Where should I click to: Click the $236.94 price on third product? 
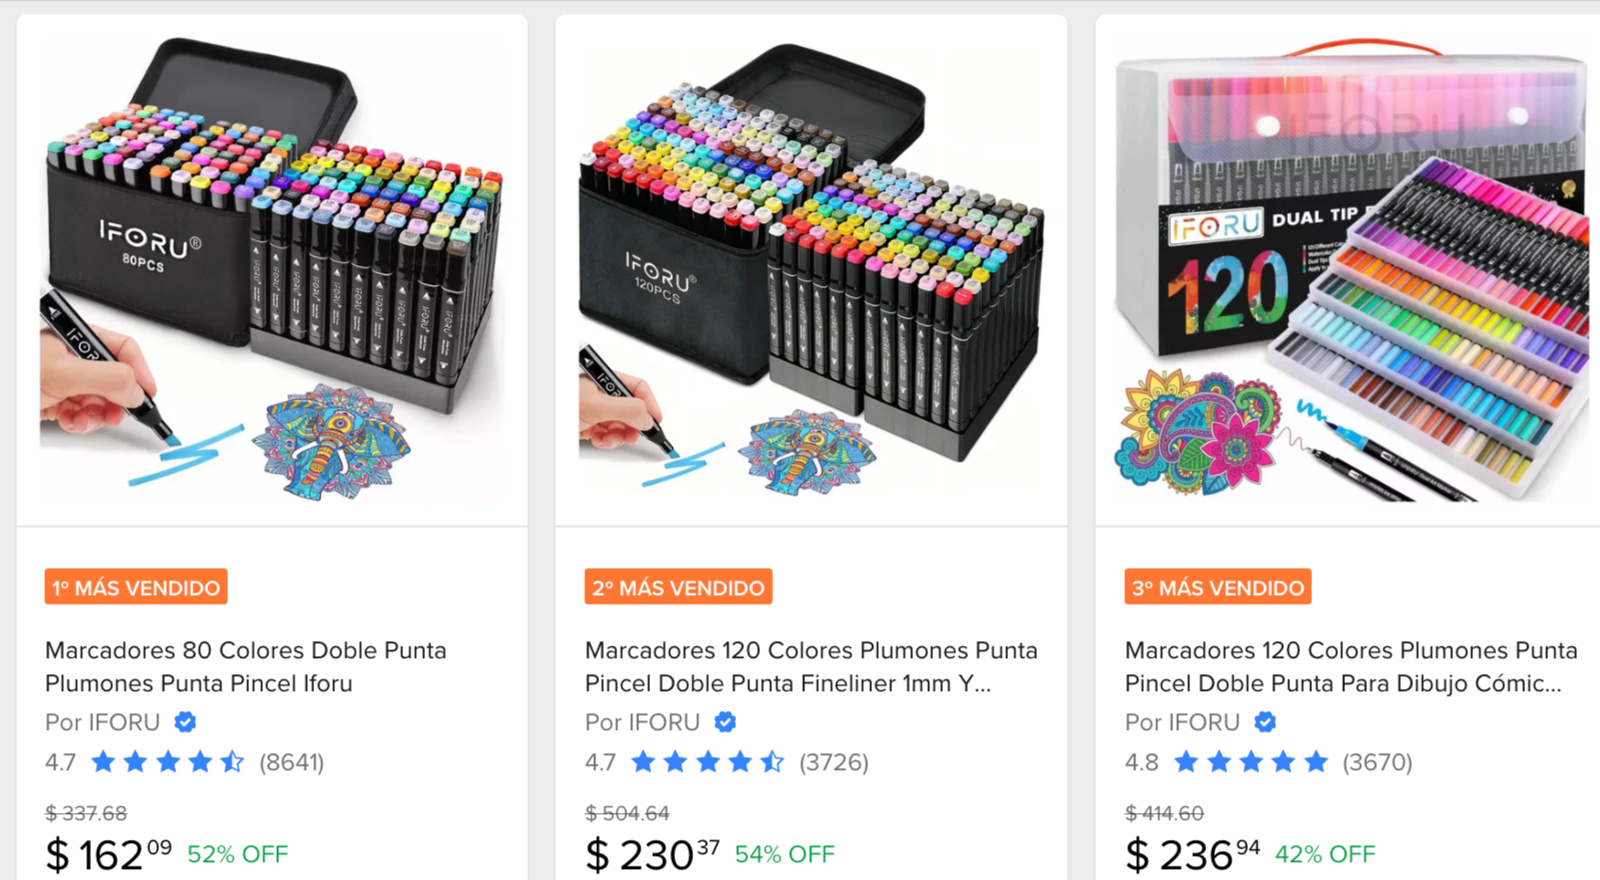click(1193, 855)
